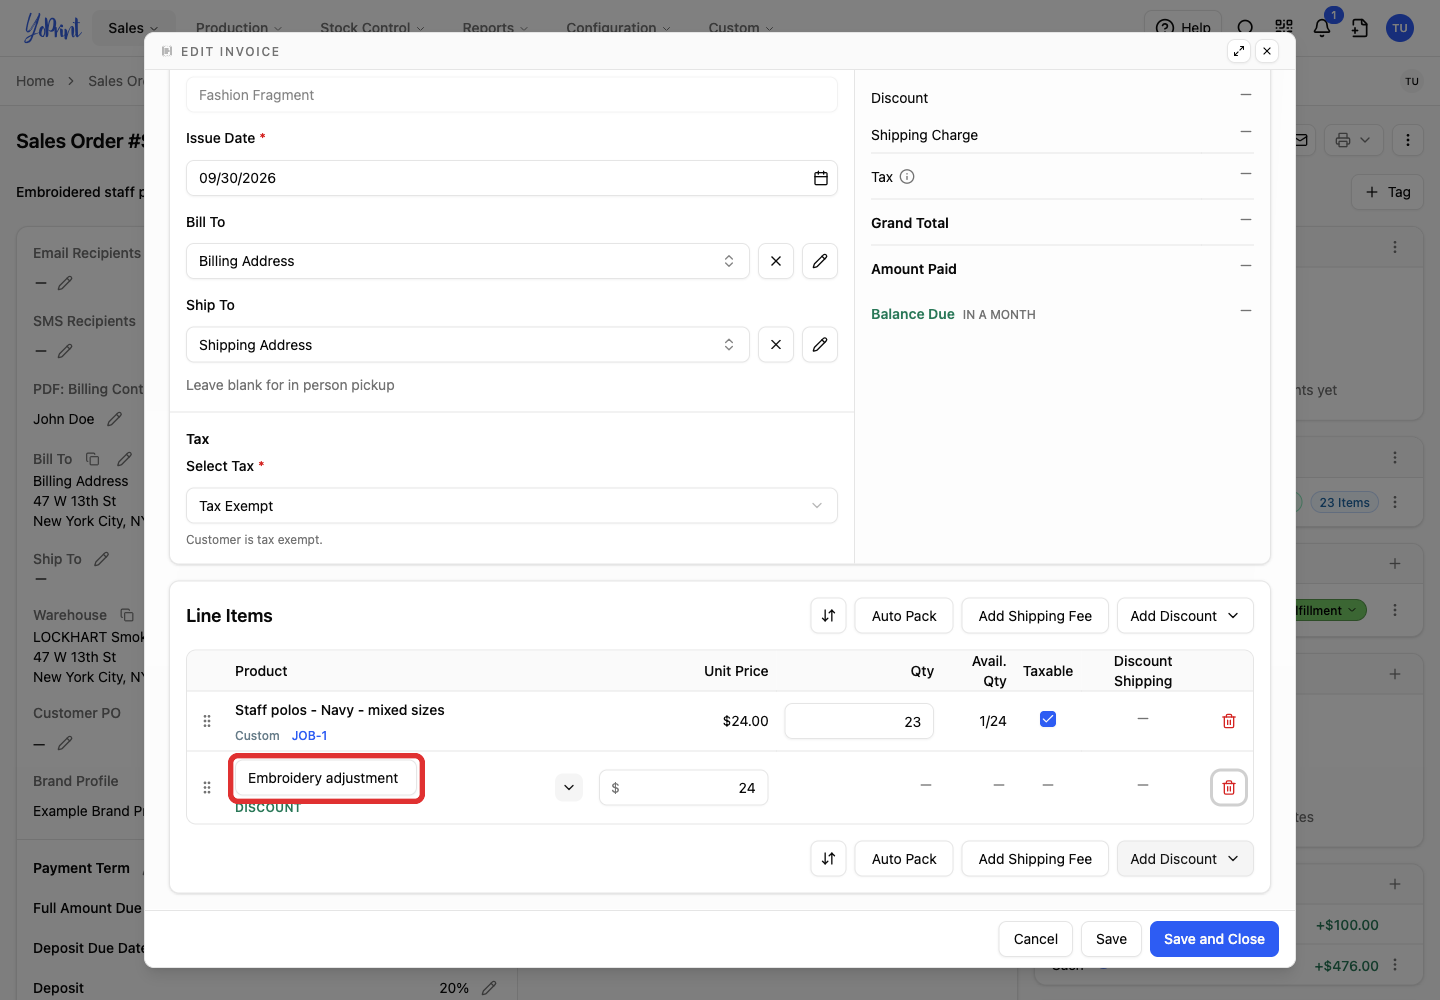Open the Reports menu

pyautogui.click(x=495, y=28)
